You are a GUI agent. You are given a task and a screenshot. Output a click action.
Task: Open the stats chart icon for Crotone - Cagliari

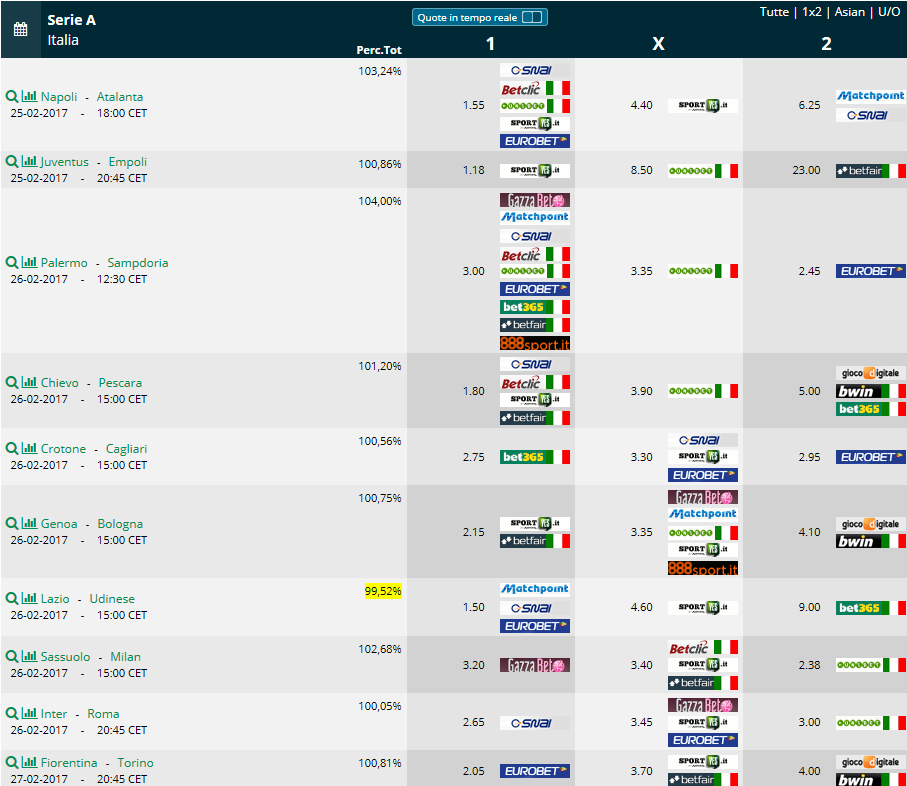click(x=29, y=448)
